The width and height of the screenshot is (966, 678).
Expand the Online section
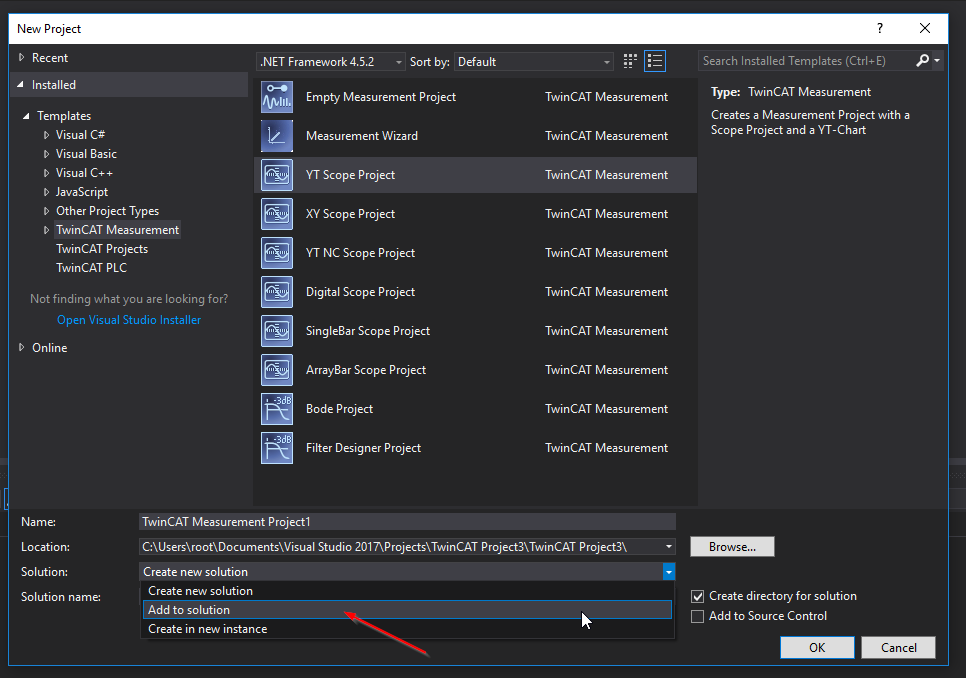click(x=22, y=347)
